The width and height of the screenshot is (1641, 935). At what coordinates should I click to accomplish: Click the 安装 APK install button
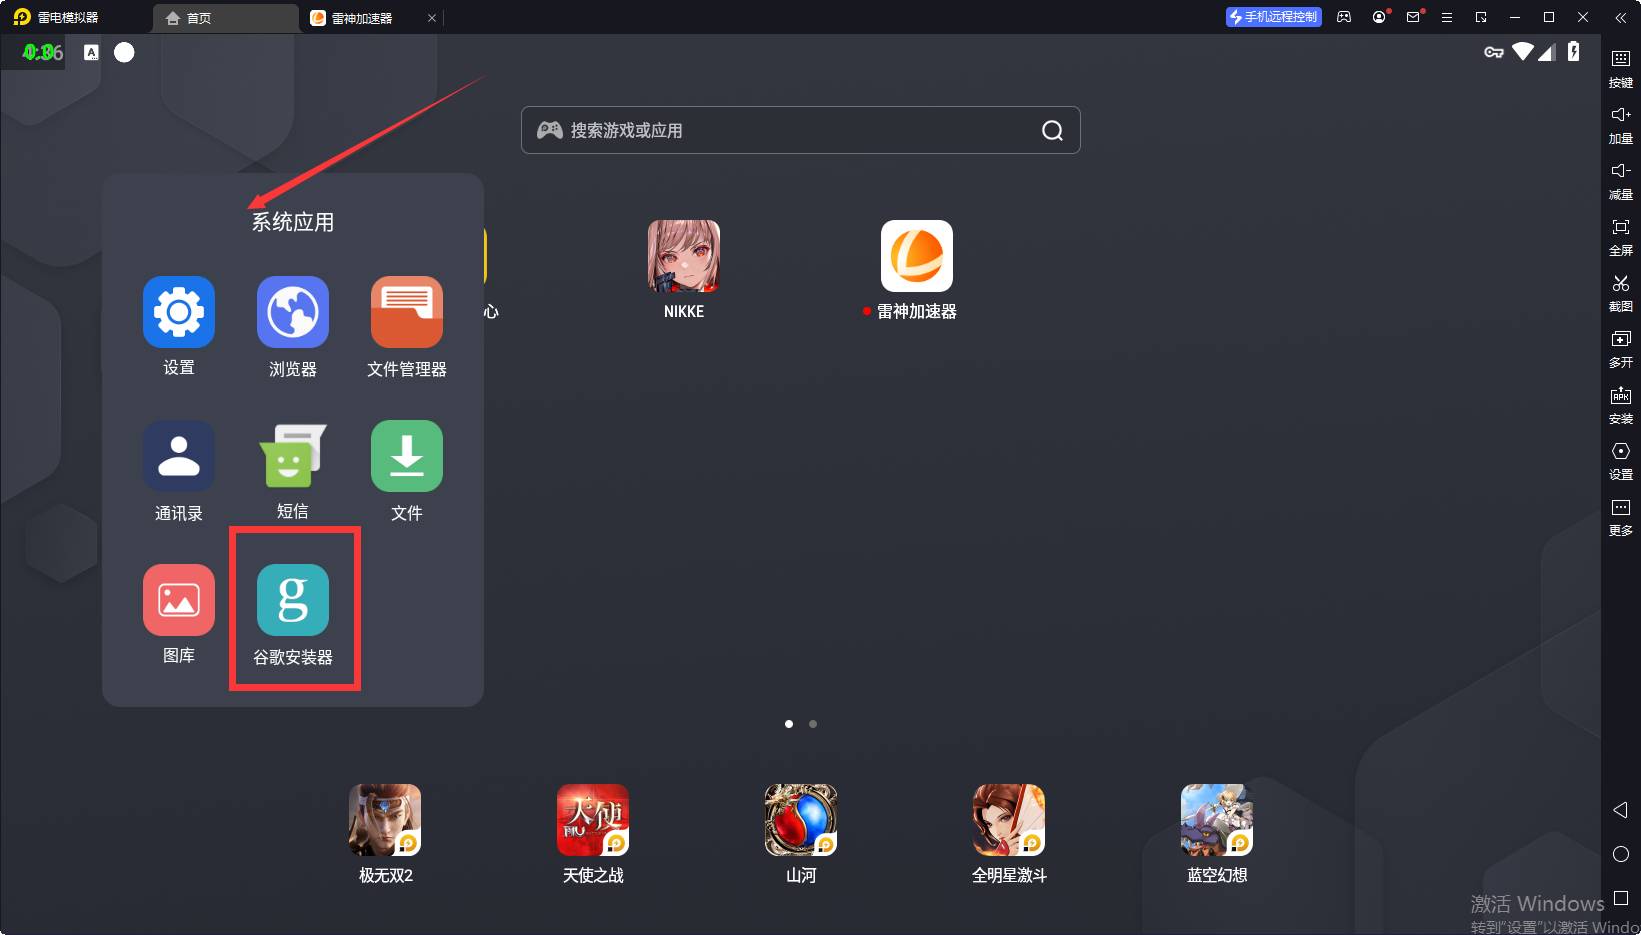tap(1621, 405)
